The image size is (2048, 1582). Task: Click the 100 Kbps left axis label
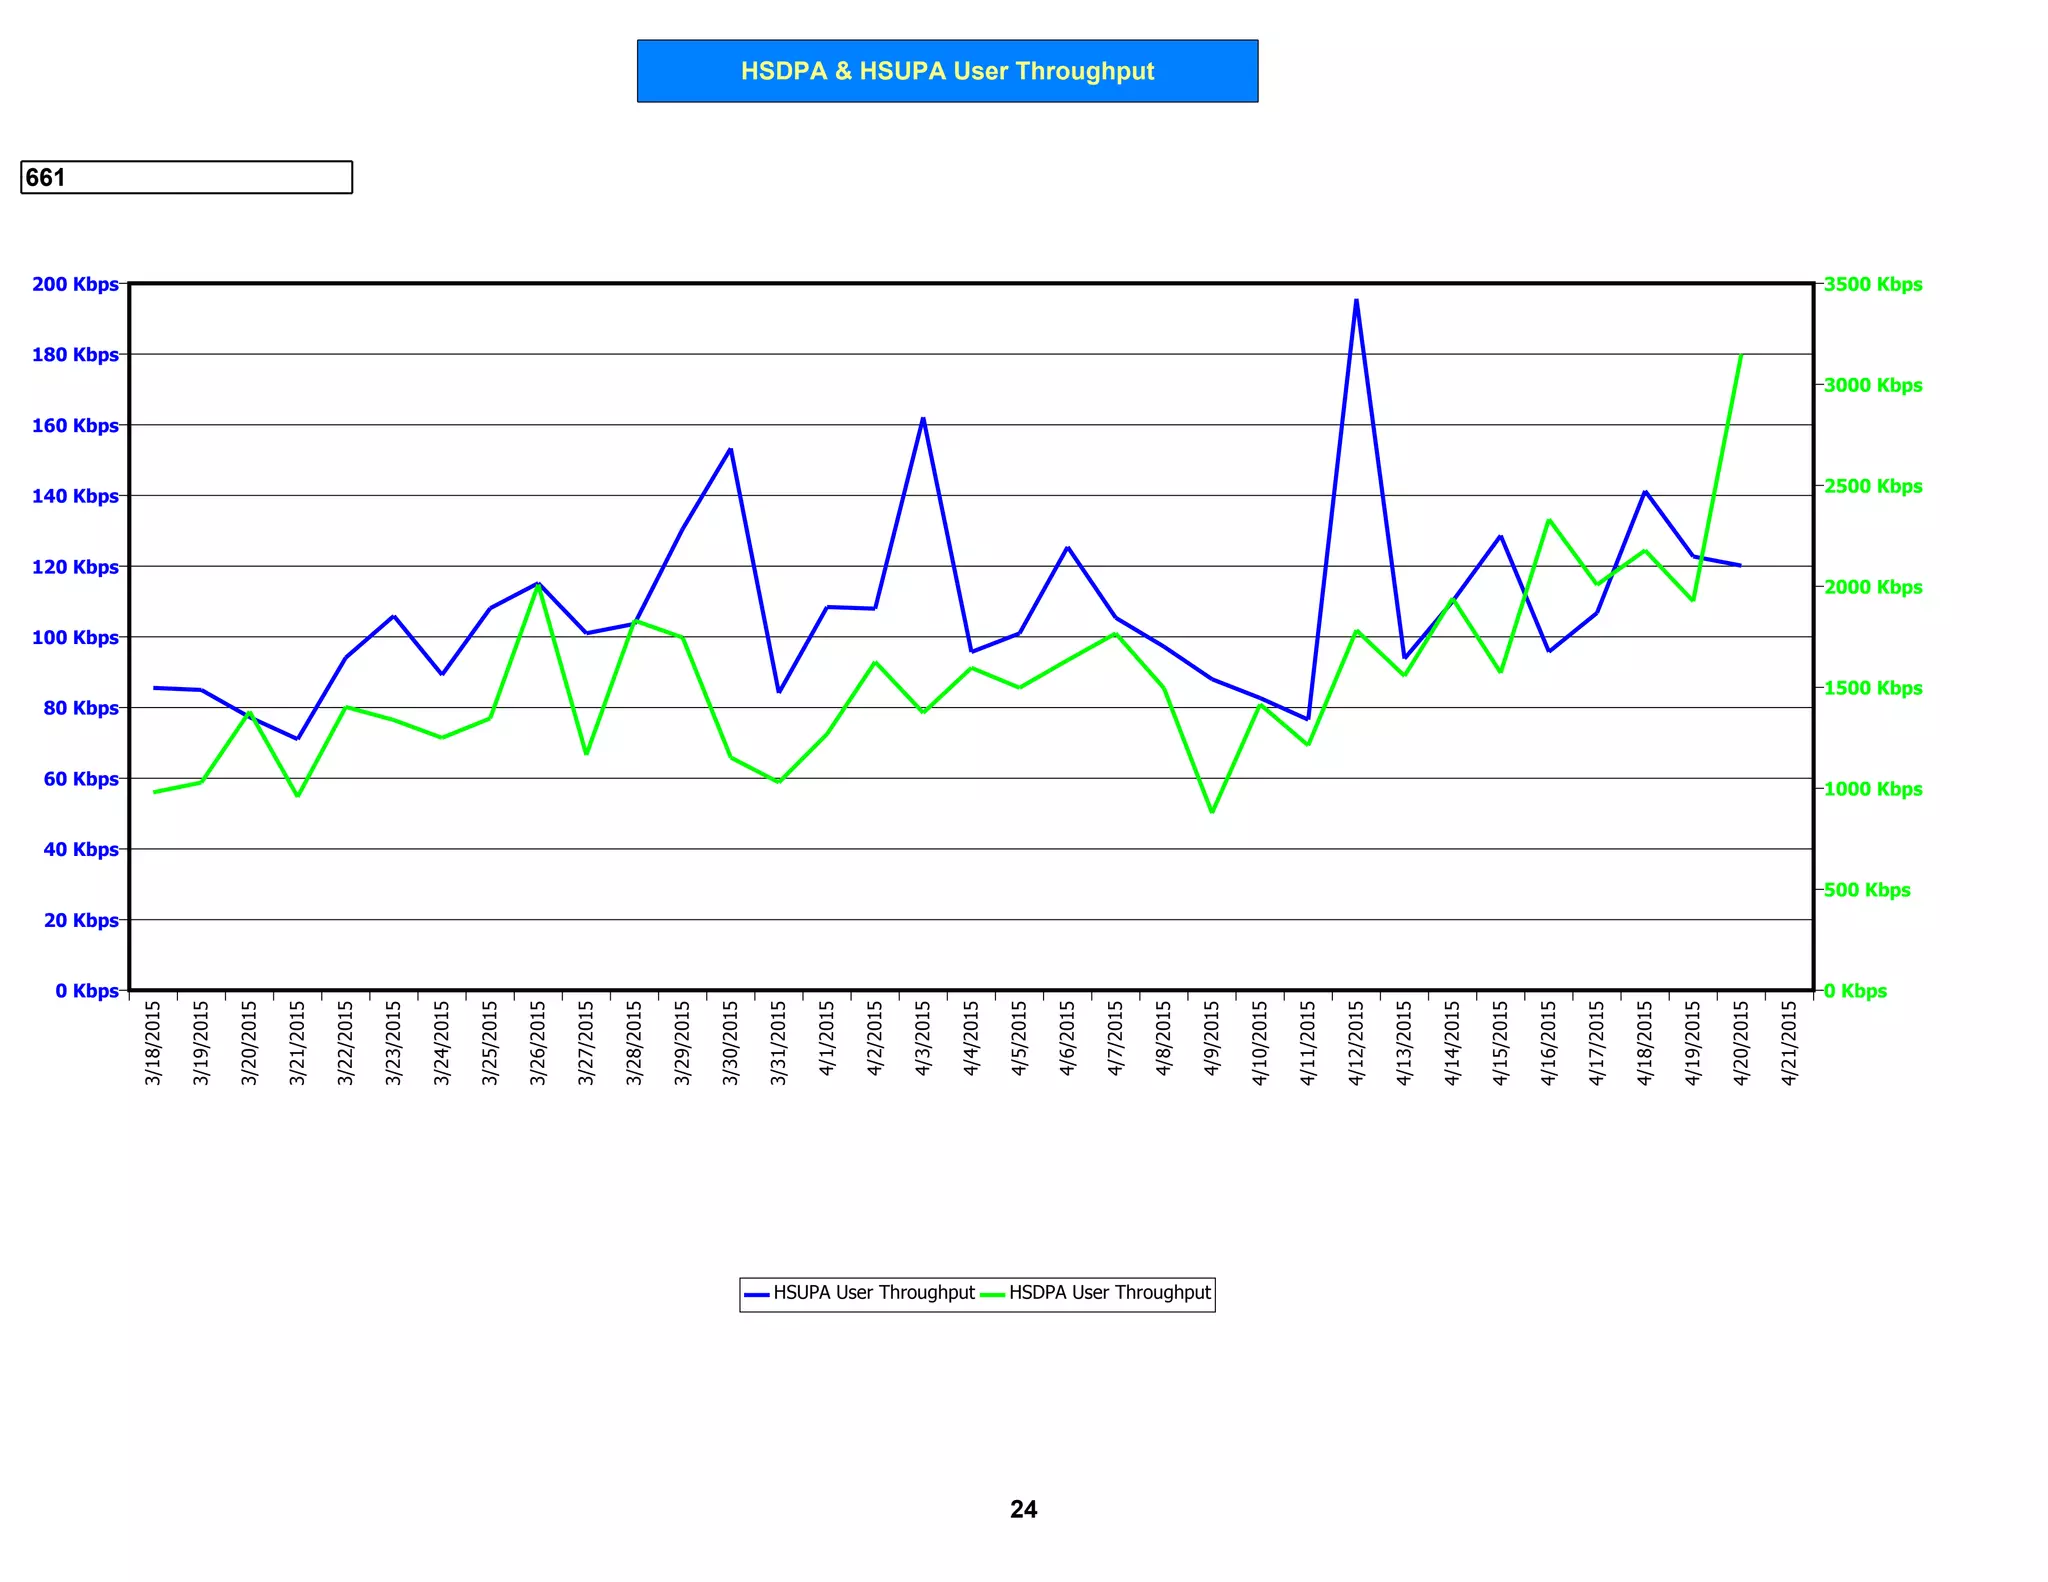75,637
